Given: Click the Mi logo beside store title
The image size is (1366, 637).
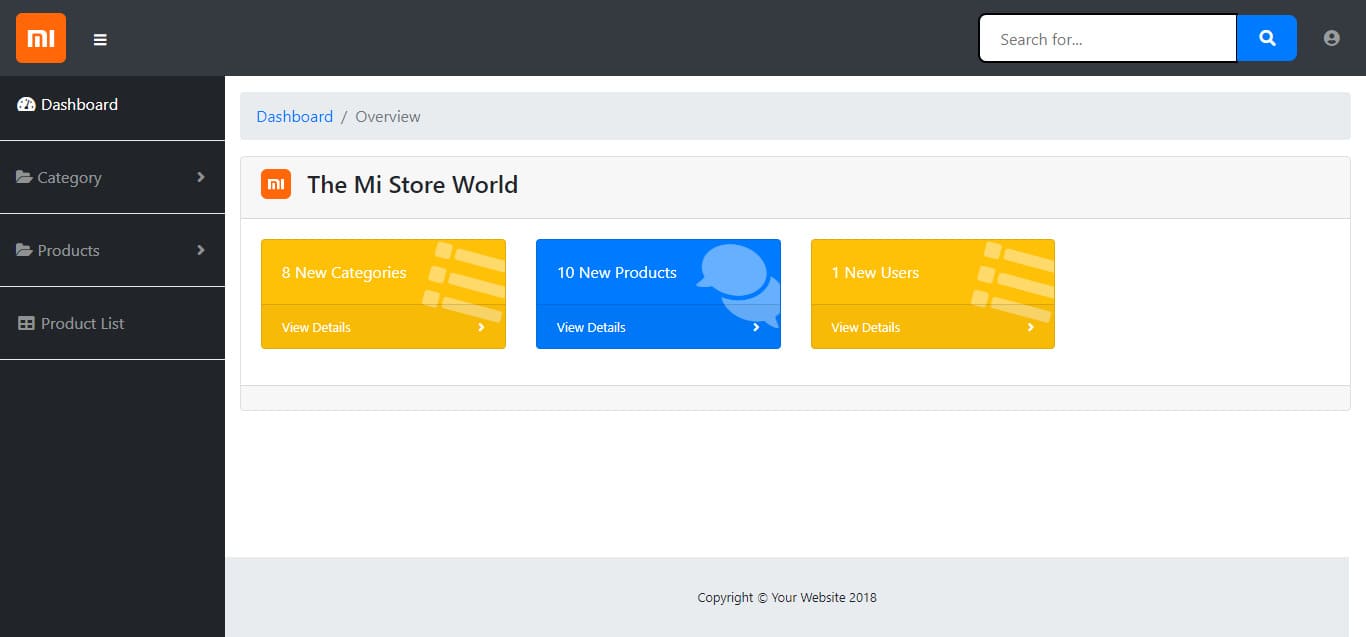Looking at the screenshot, I should [276, 184].
